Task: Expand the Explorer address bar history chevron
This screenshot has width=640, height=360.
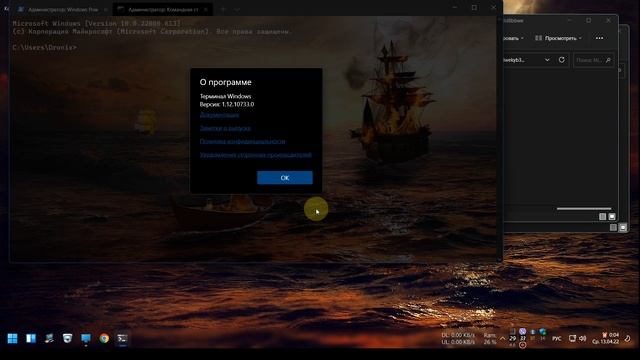Action: click(x=547, y=60)
